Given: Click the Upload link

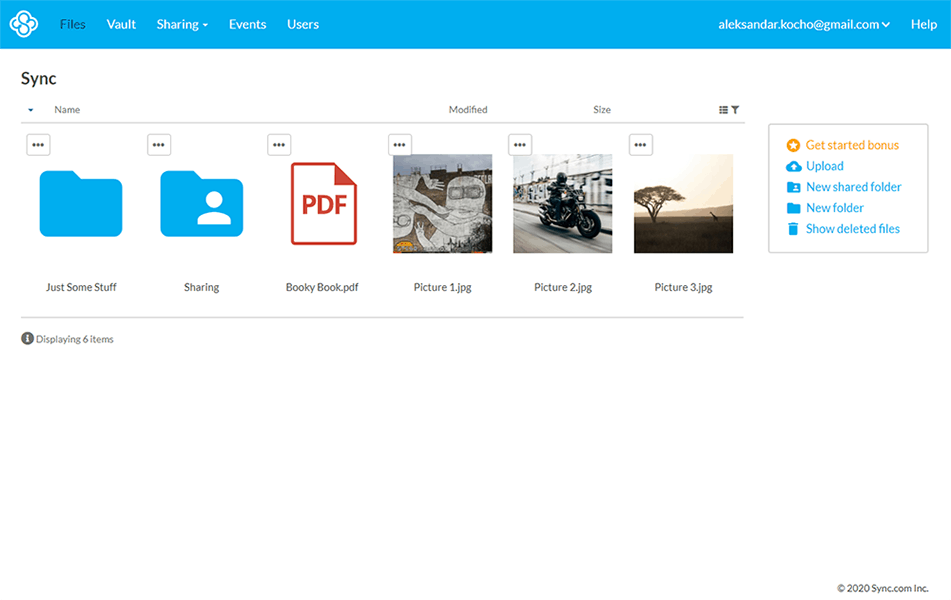Looking at the screenshot, I should pyautogui.click(x=824, y=166).
